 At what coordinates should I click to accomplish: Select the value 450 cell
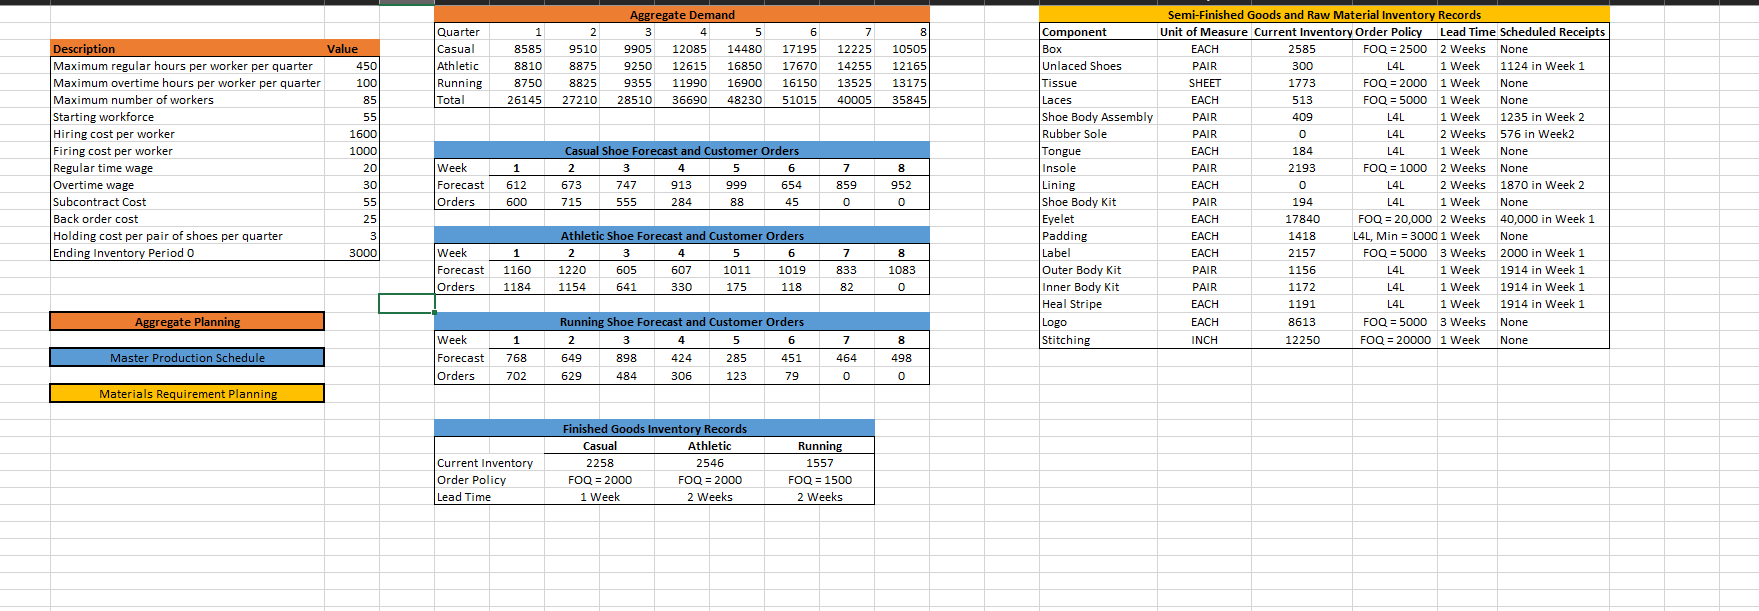352,66
